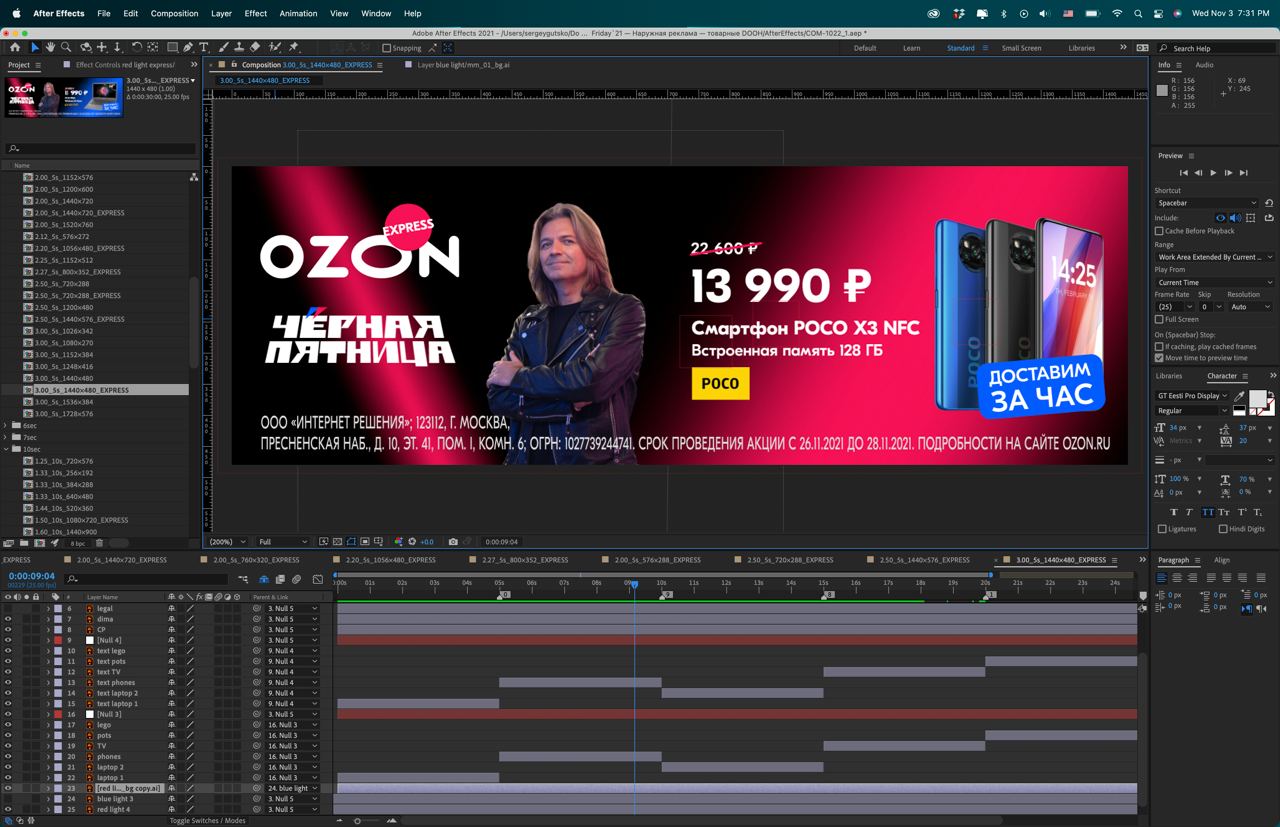Switch to the Small Screen workspace
The image size is (1280, 827).
pyautogui.click(x=1021, y=48)
